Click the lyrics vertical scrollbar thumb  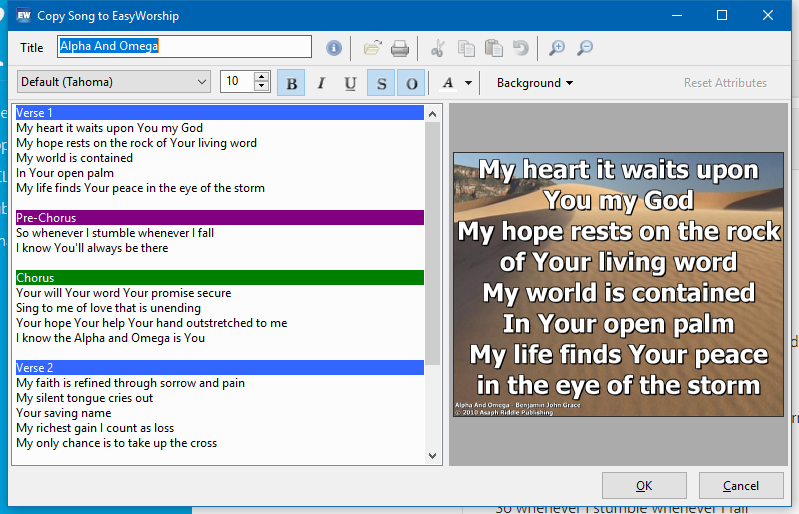tap(433, 244)
